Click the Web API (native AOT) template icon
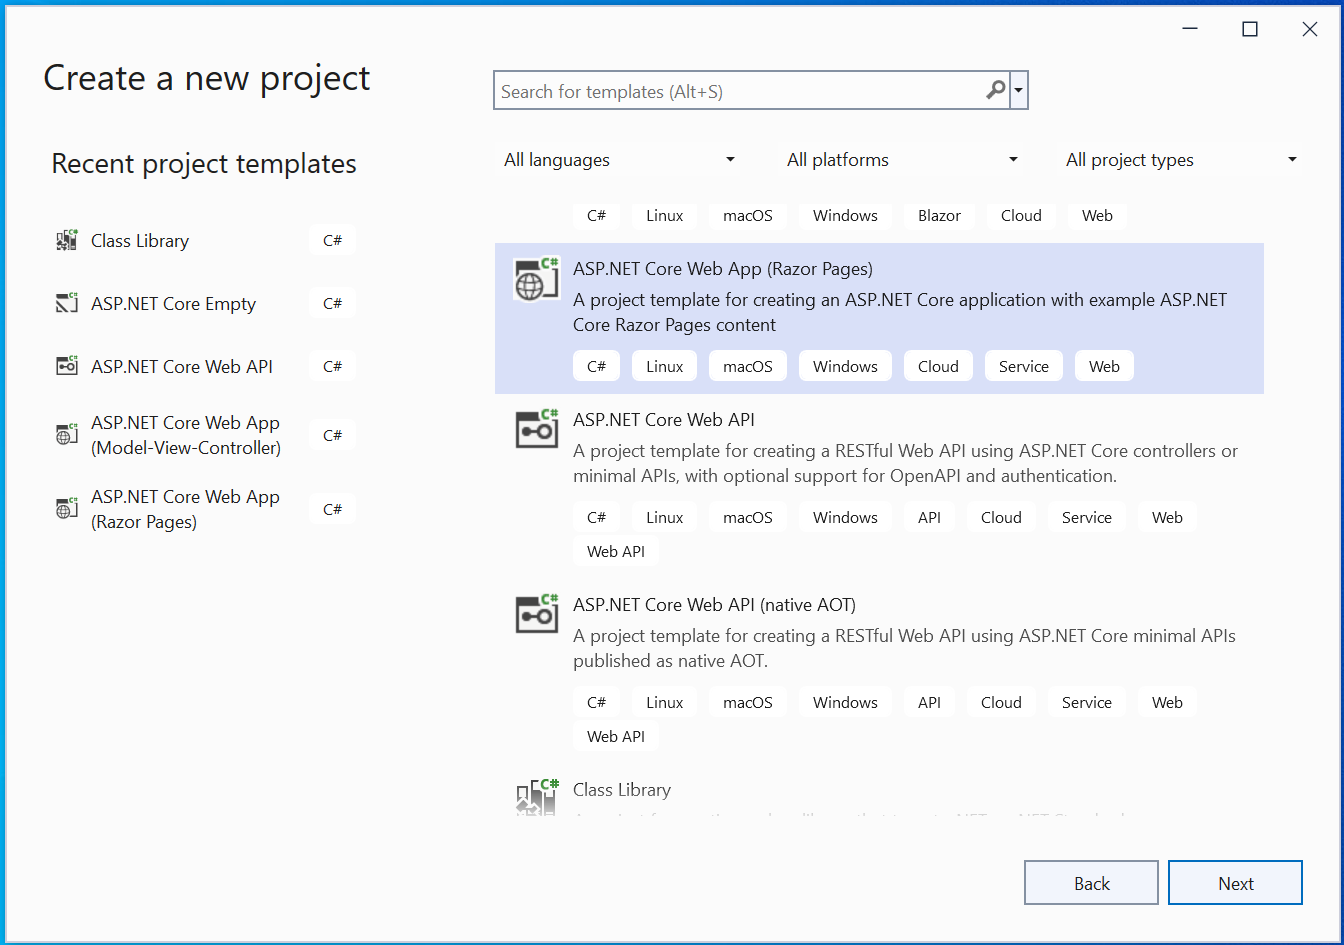The height and width of the screenshot is (945, 1344). click(536, 615)
